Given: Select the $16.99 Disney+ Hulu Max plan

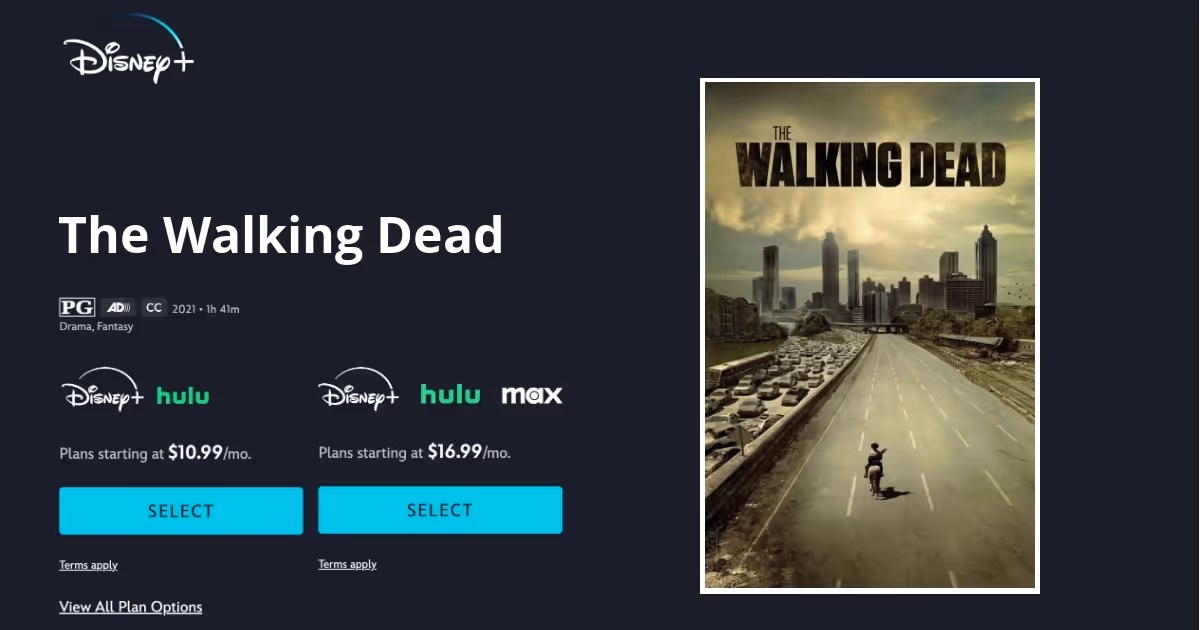Looking at the screenshot, I should click(x=440, y=510).
